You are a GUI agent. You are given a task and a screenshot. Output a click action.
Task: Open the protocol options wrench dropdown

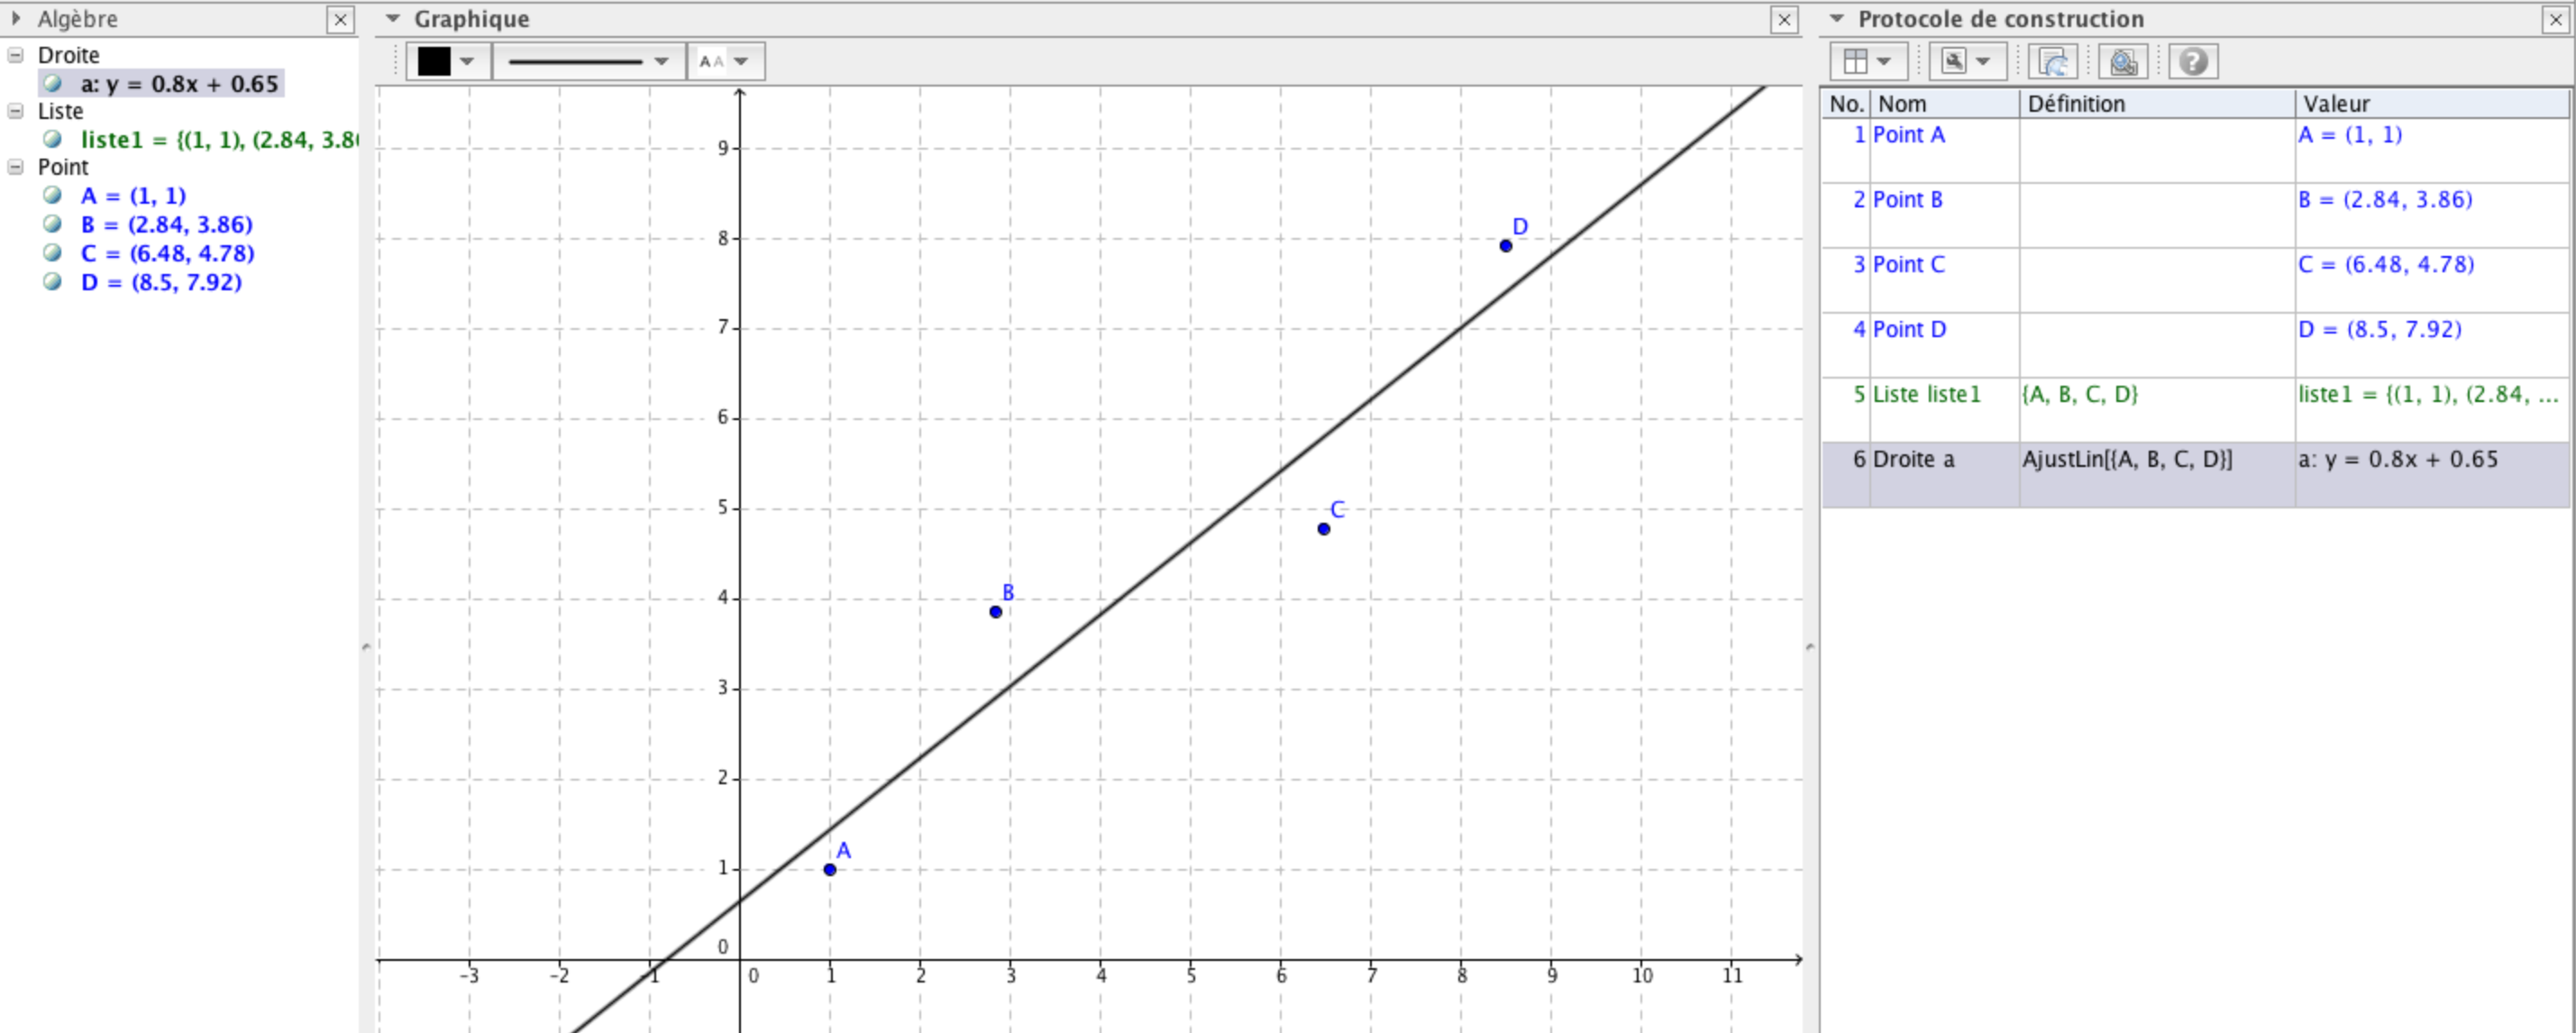(1966, 61)
